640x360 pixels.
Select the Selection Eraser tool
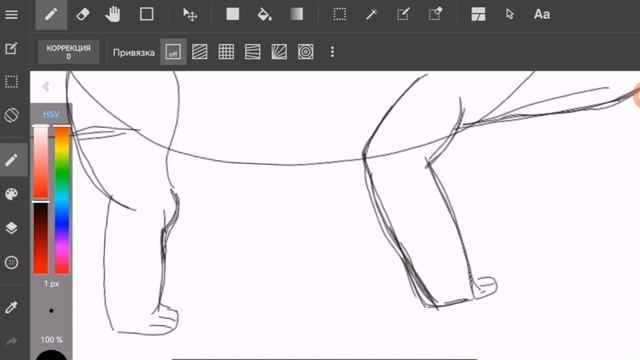coord(435,14)
